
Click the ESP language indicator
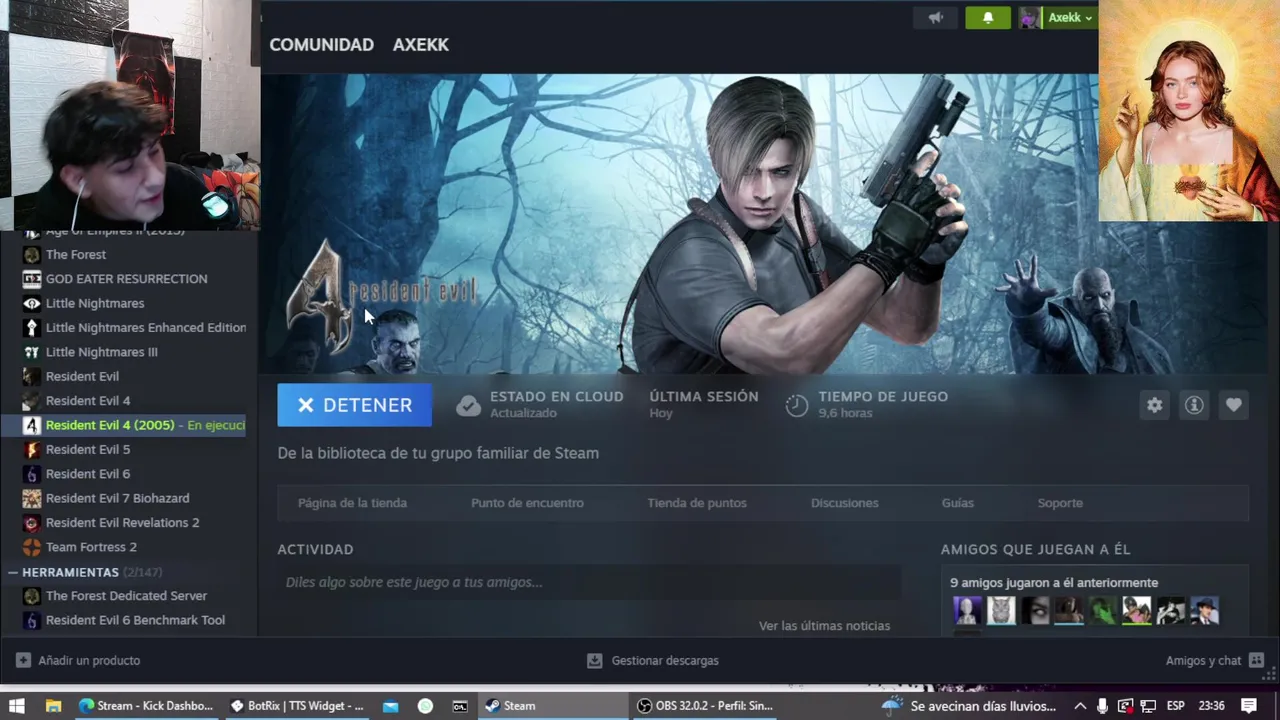click(1176, 706)
